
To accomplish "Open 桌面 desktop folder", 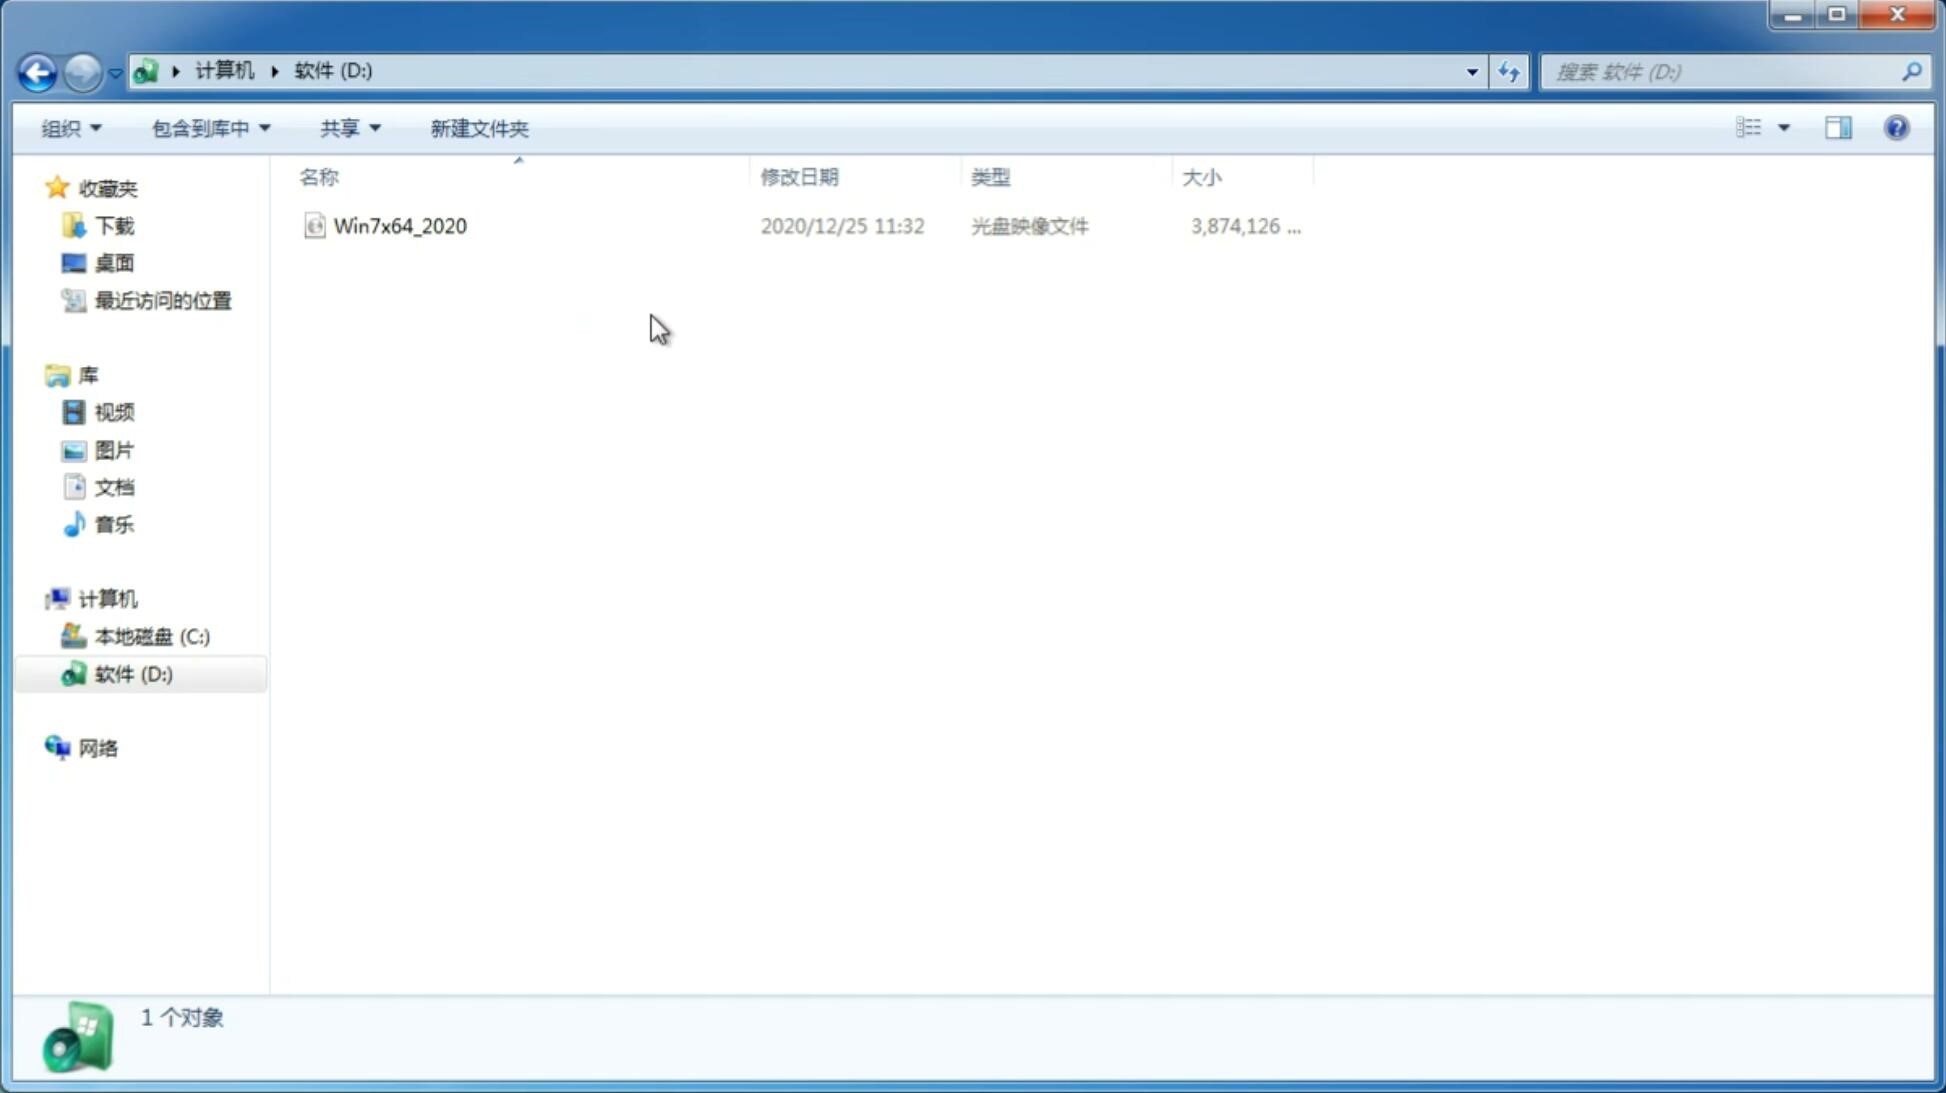I will [x=114, y=263].
